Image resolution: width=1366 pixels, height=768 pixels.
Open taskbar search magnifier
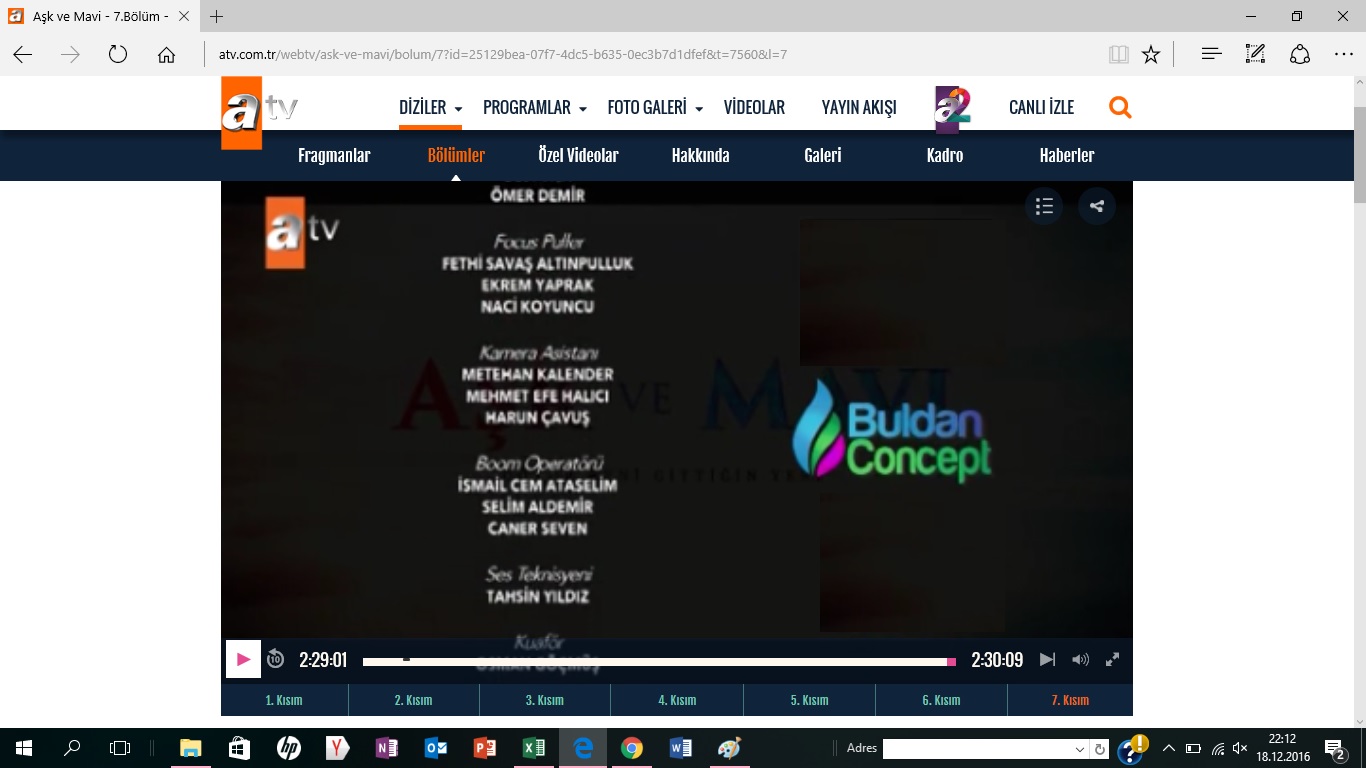pos(72,748)
